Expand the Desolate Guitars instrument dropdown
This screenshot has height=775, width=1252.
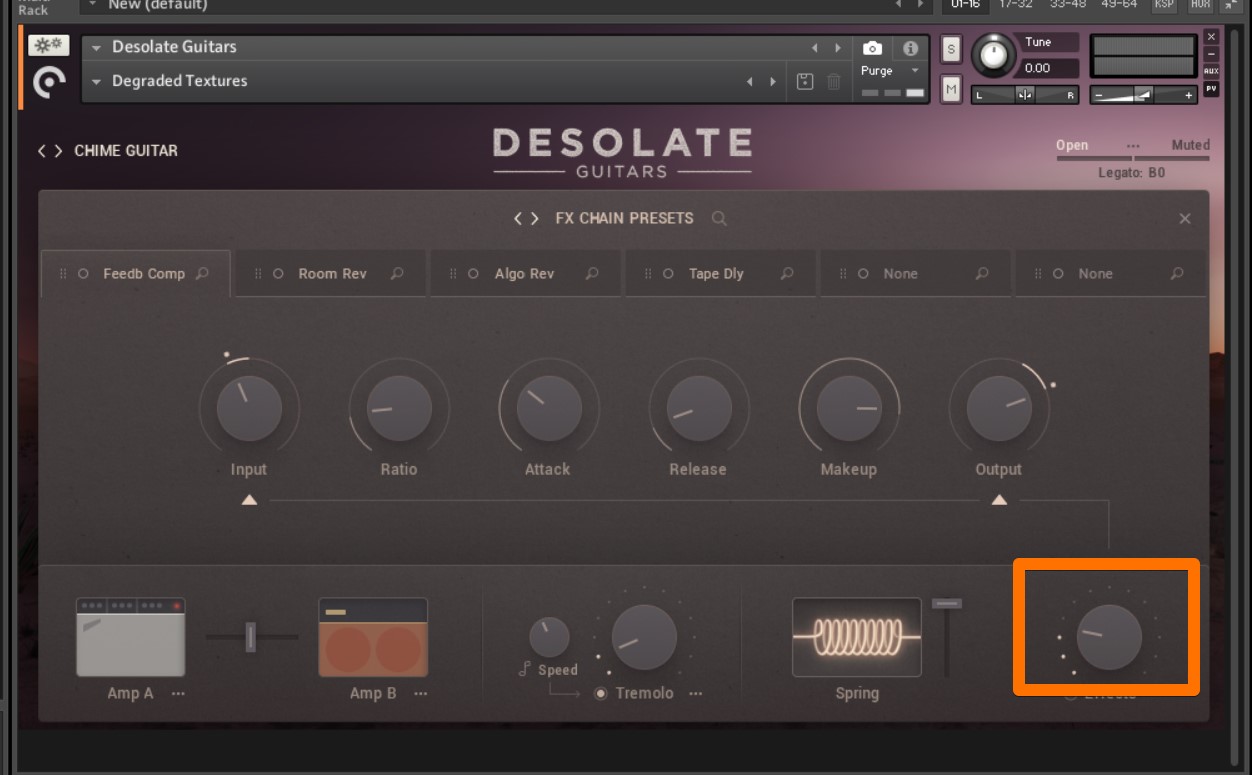pos(97,47)
